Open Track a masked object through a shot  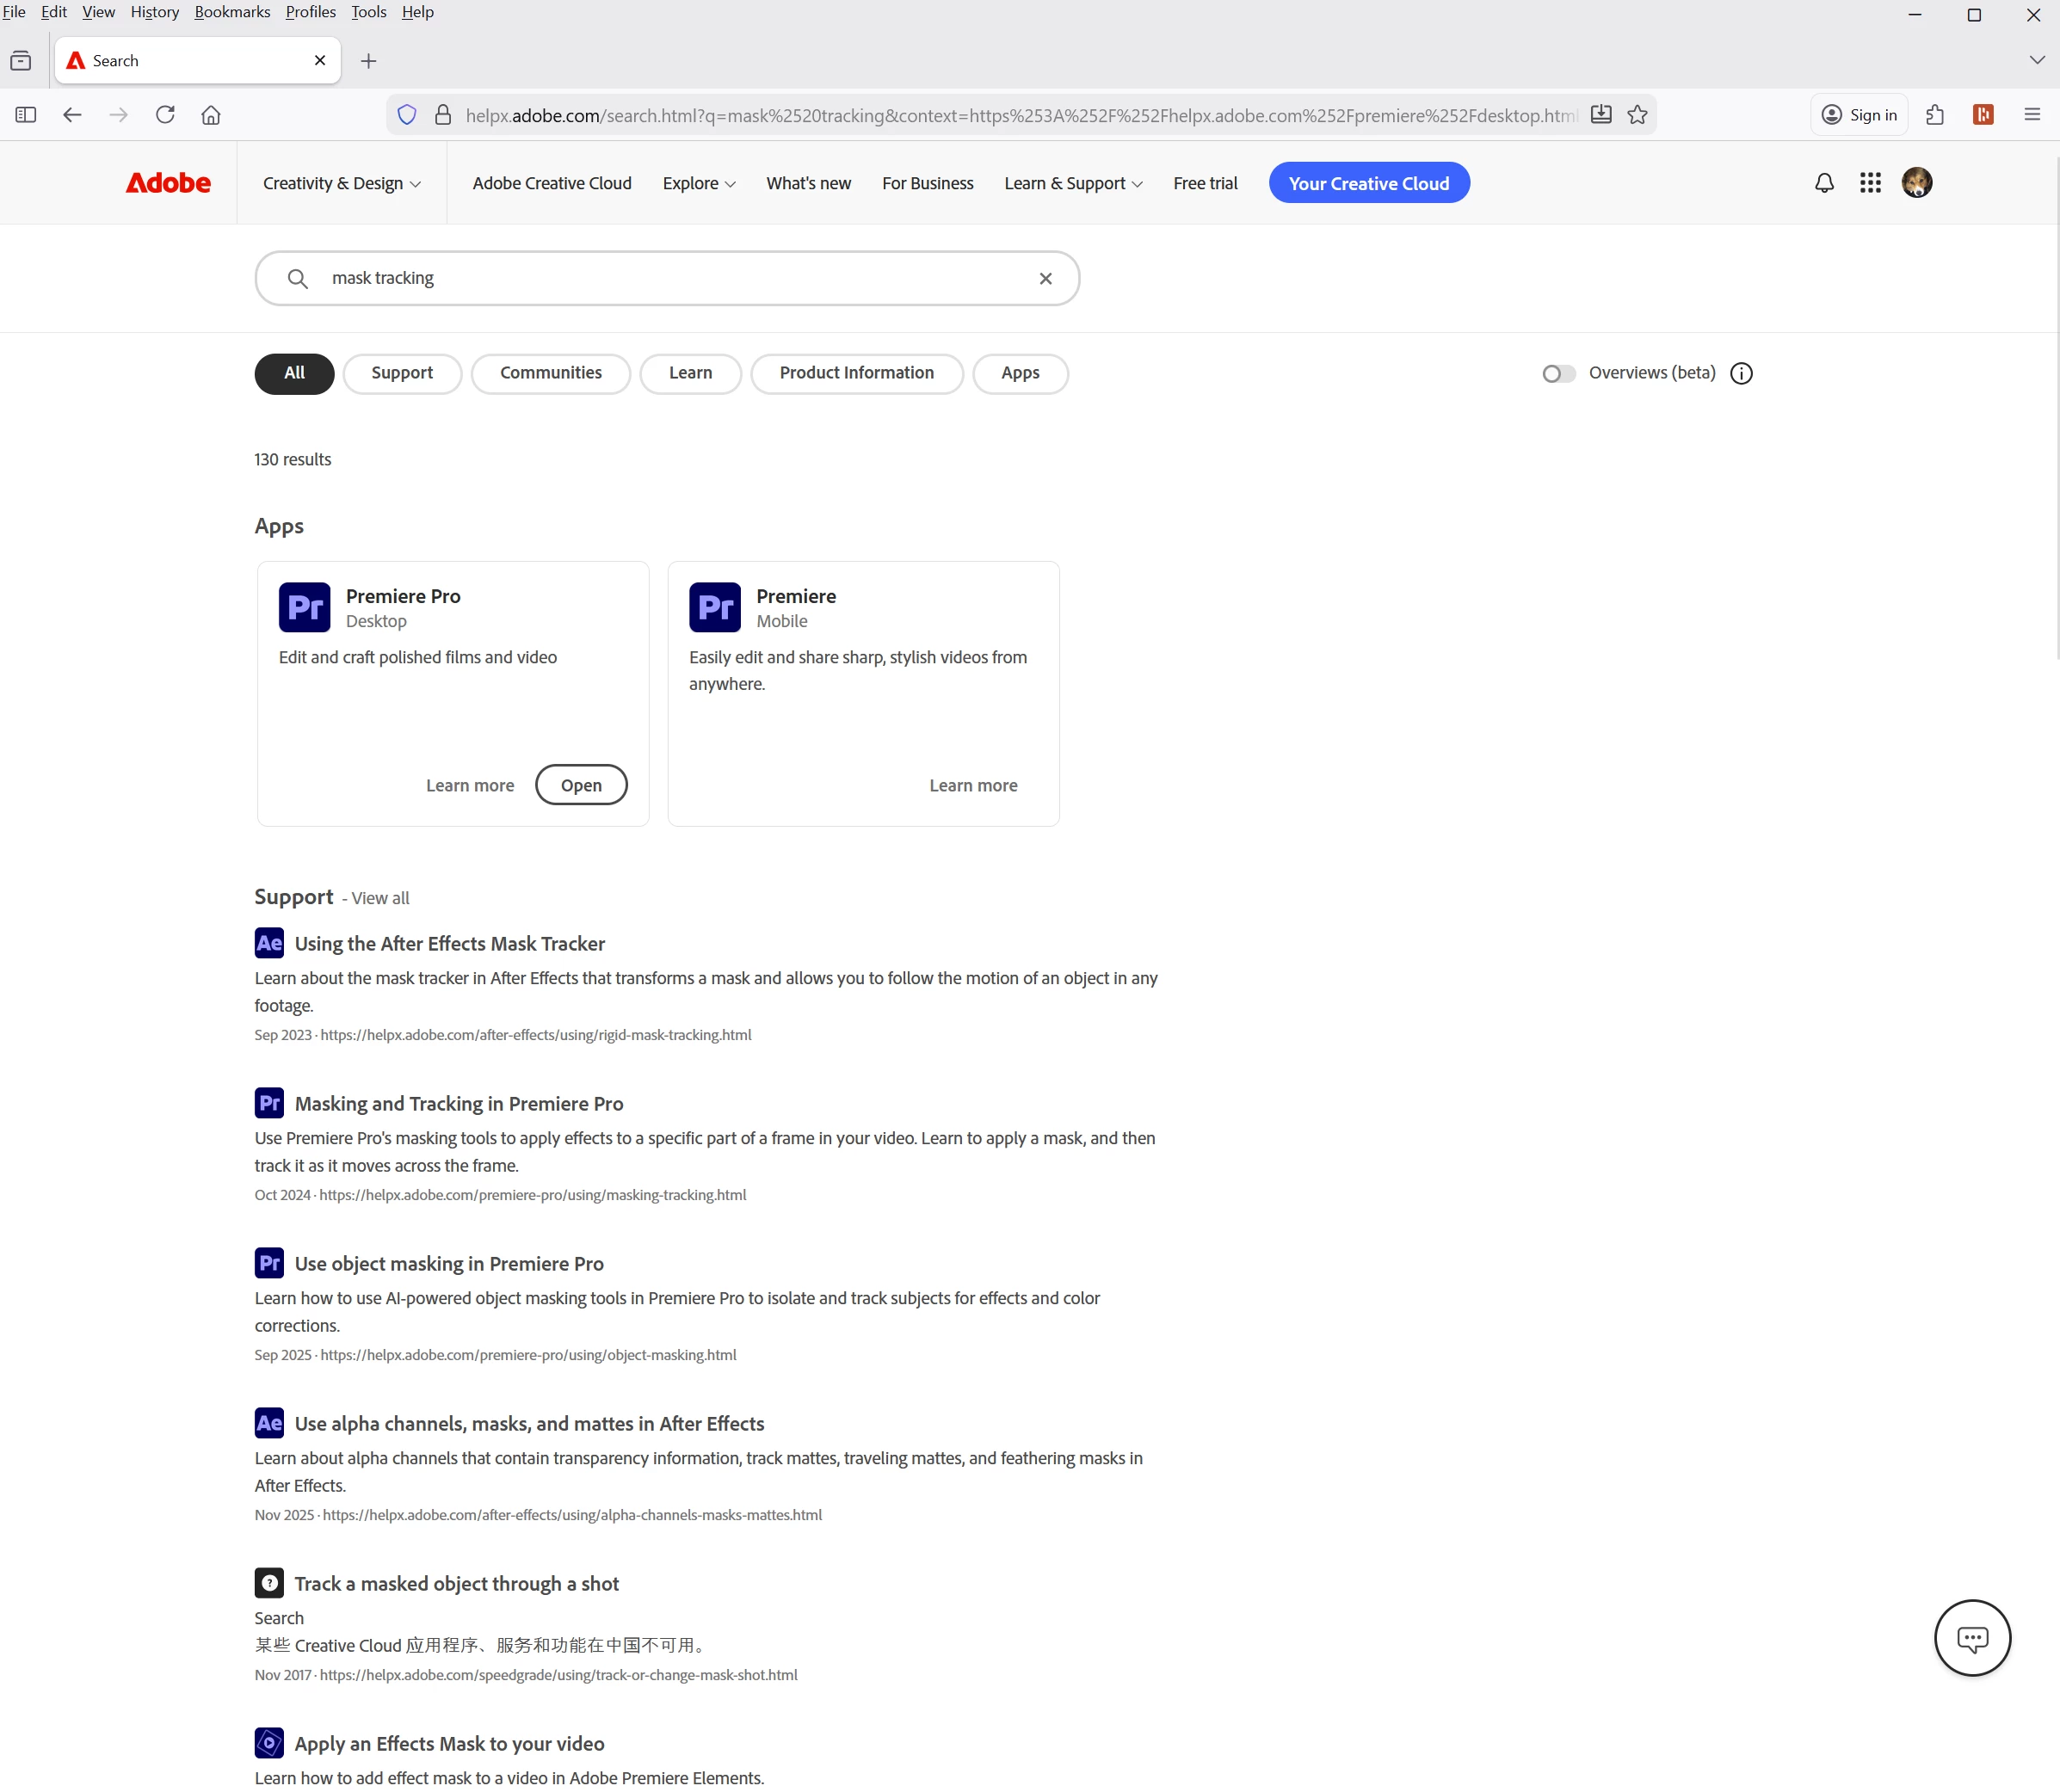click(x=457, y=1584)
